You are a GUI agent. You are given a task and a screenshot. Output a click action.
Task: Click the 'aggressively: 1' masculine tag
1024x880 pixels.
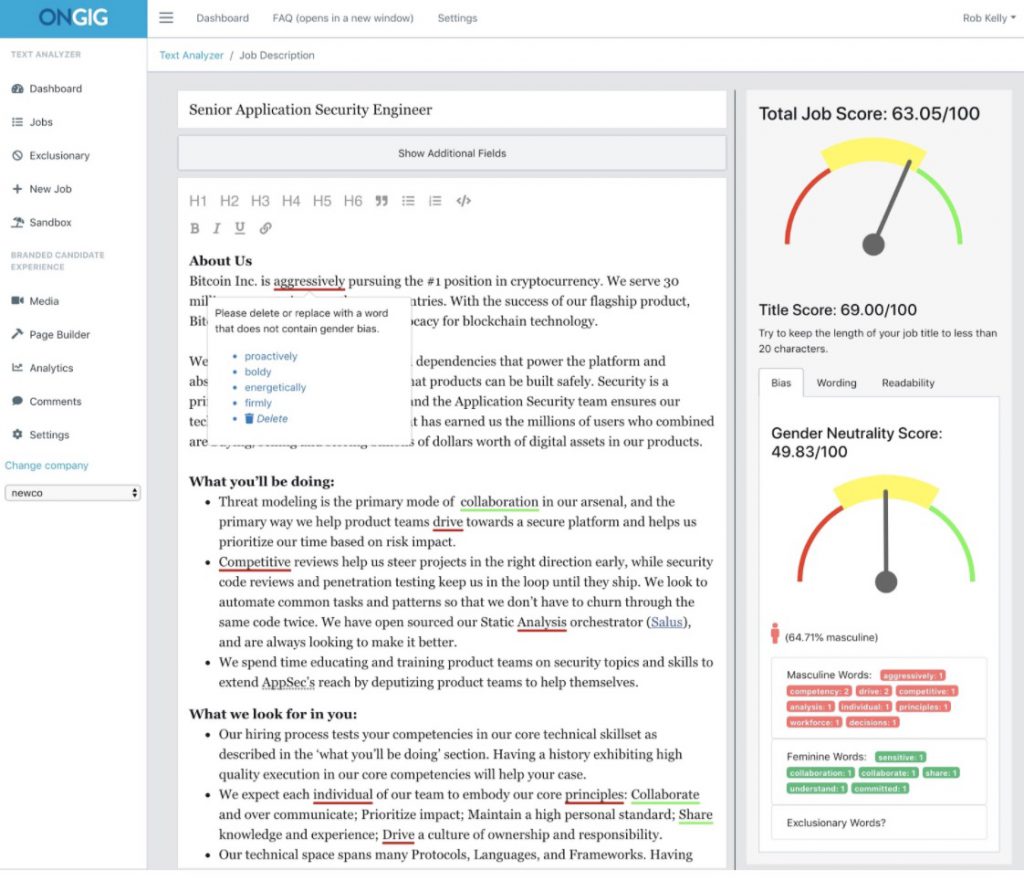click(912, 676)
